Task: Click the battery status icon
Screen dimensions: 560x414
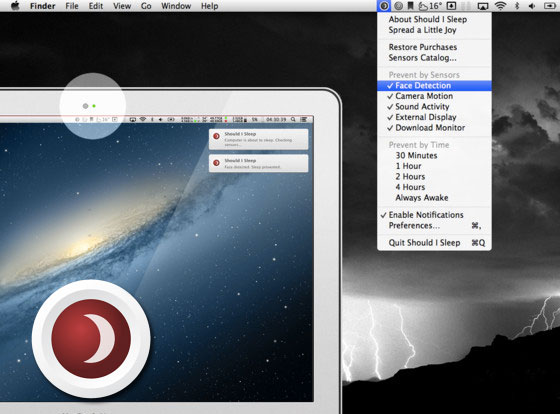Action: coord(549,6)
